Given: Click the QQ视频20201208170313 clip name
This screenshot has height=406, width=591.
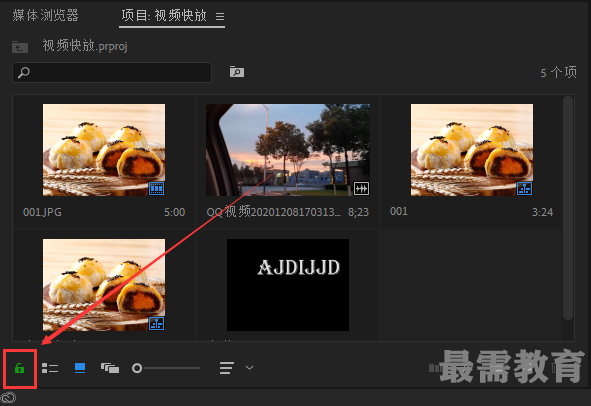Looking at the screenshot, I should tap(274, 212).
